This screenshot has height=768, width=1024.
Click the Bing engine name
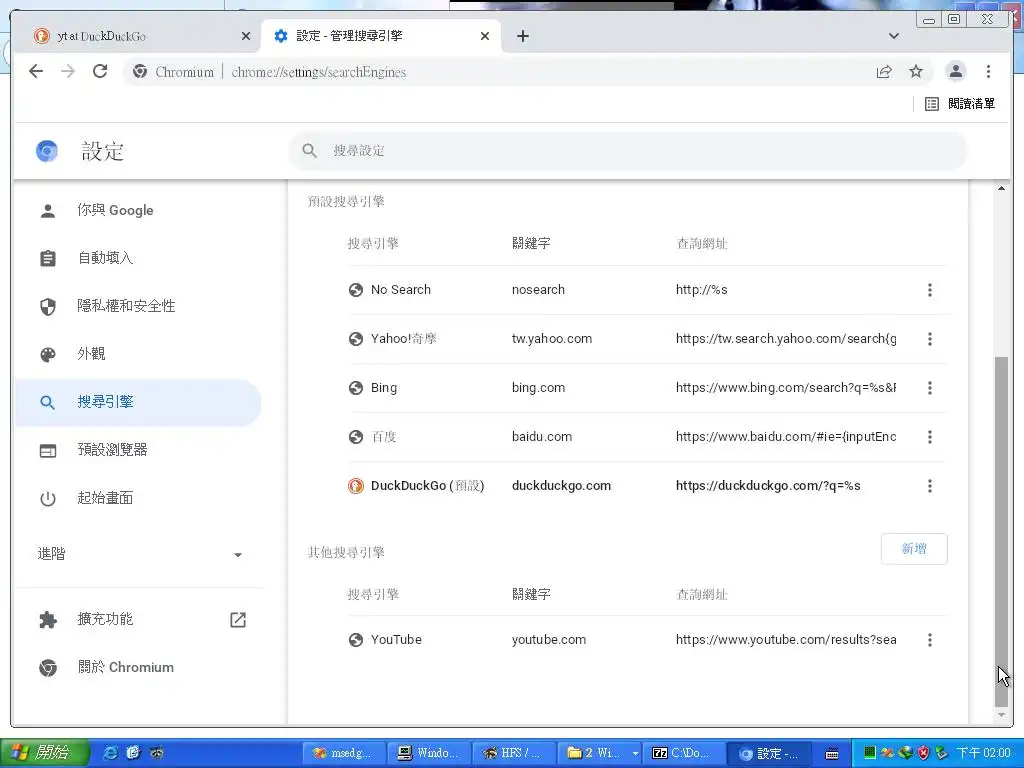[x=384, y=388]
